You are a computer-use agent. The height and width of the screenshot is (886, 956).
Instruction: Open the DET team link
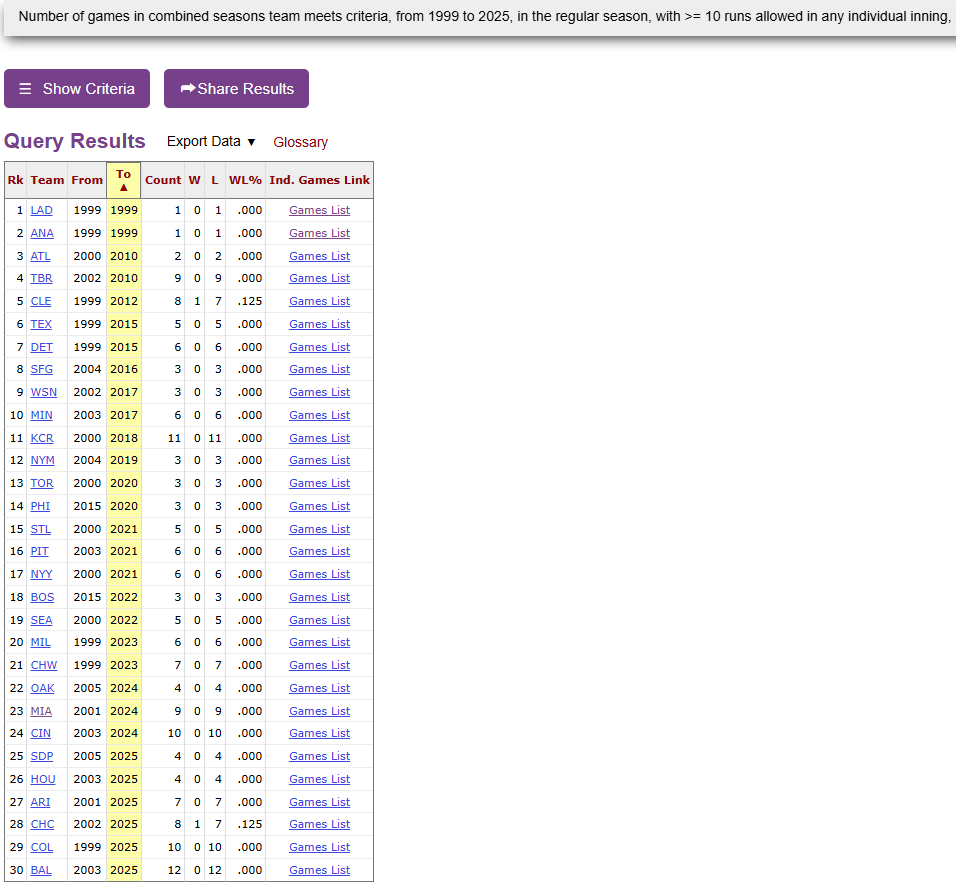point(41,347)
